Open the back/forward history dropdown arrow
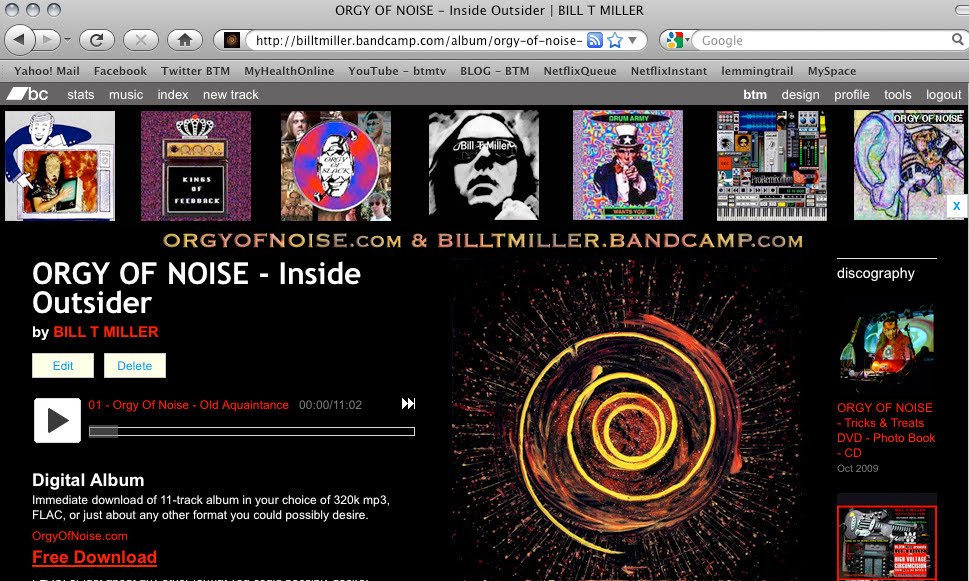 coord(67,40)
